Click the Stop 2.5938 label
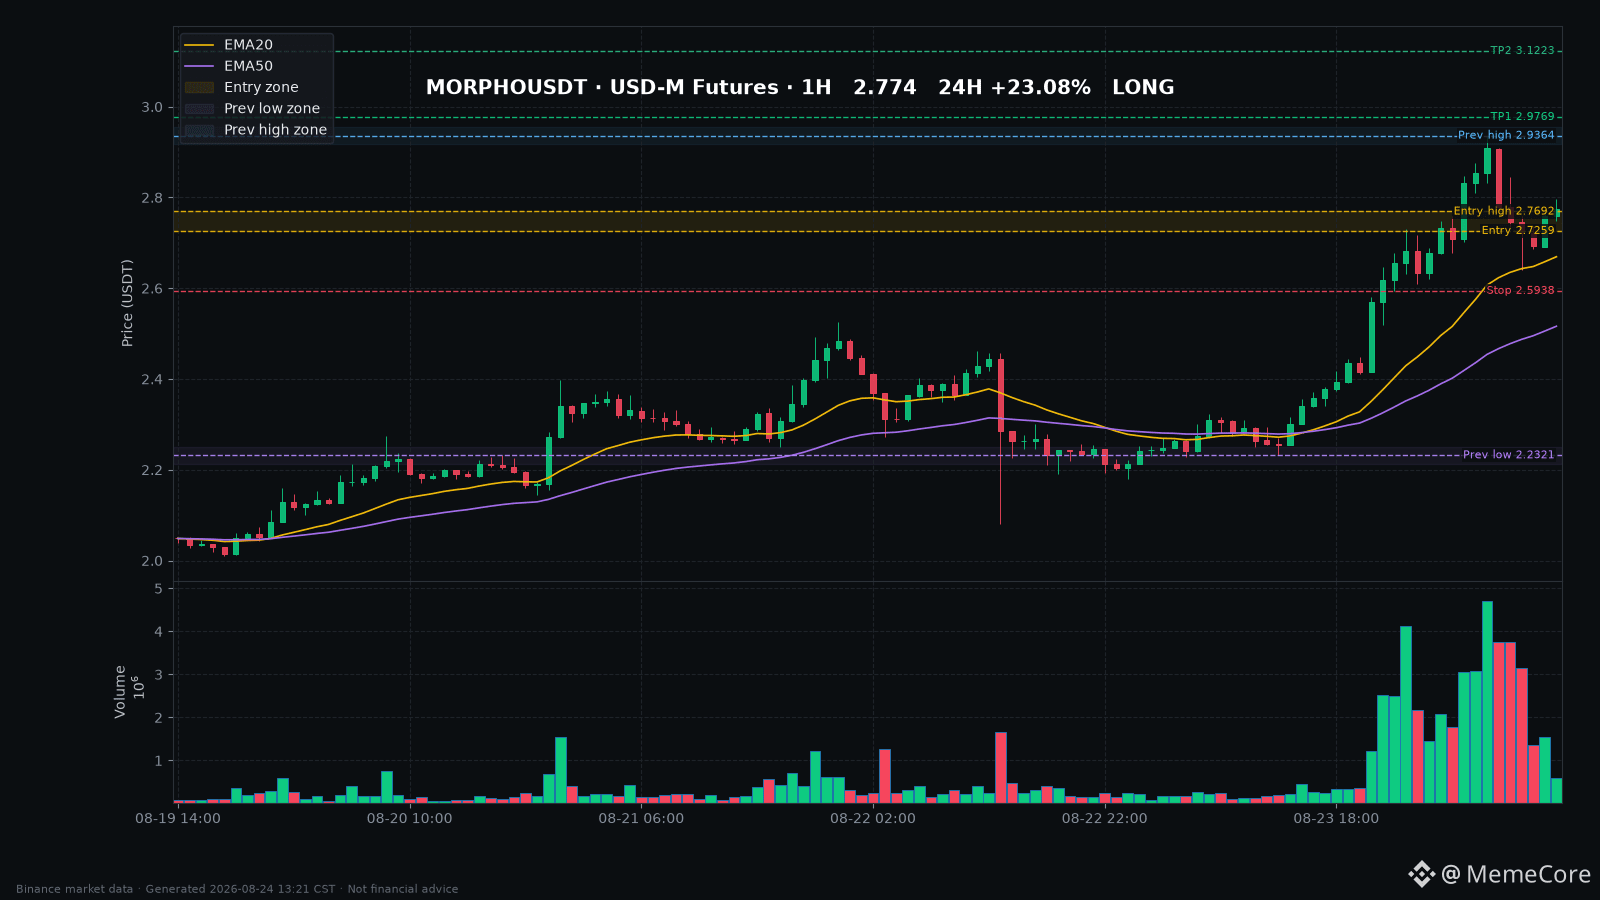This screenshot has height=900, width=1600. click(1520, 291)
